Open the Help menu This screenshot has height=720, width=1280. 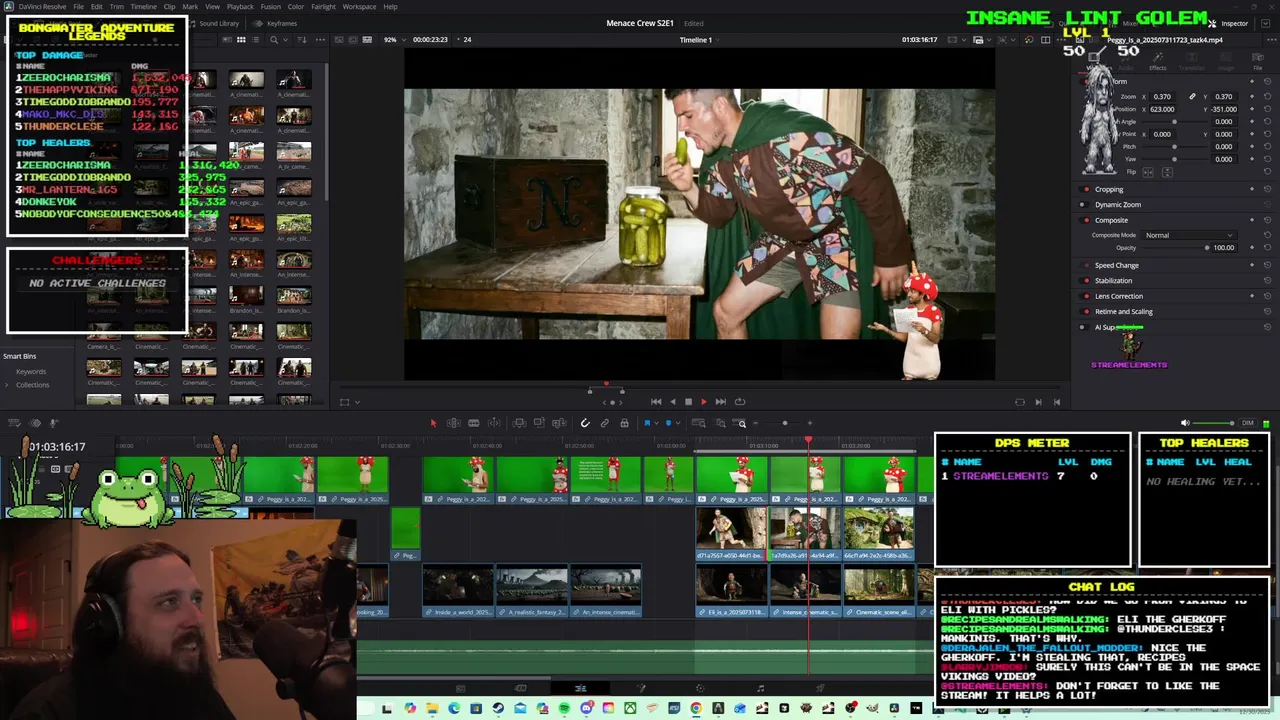click(x=390, y=7)
